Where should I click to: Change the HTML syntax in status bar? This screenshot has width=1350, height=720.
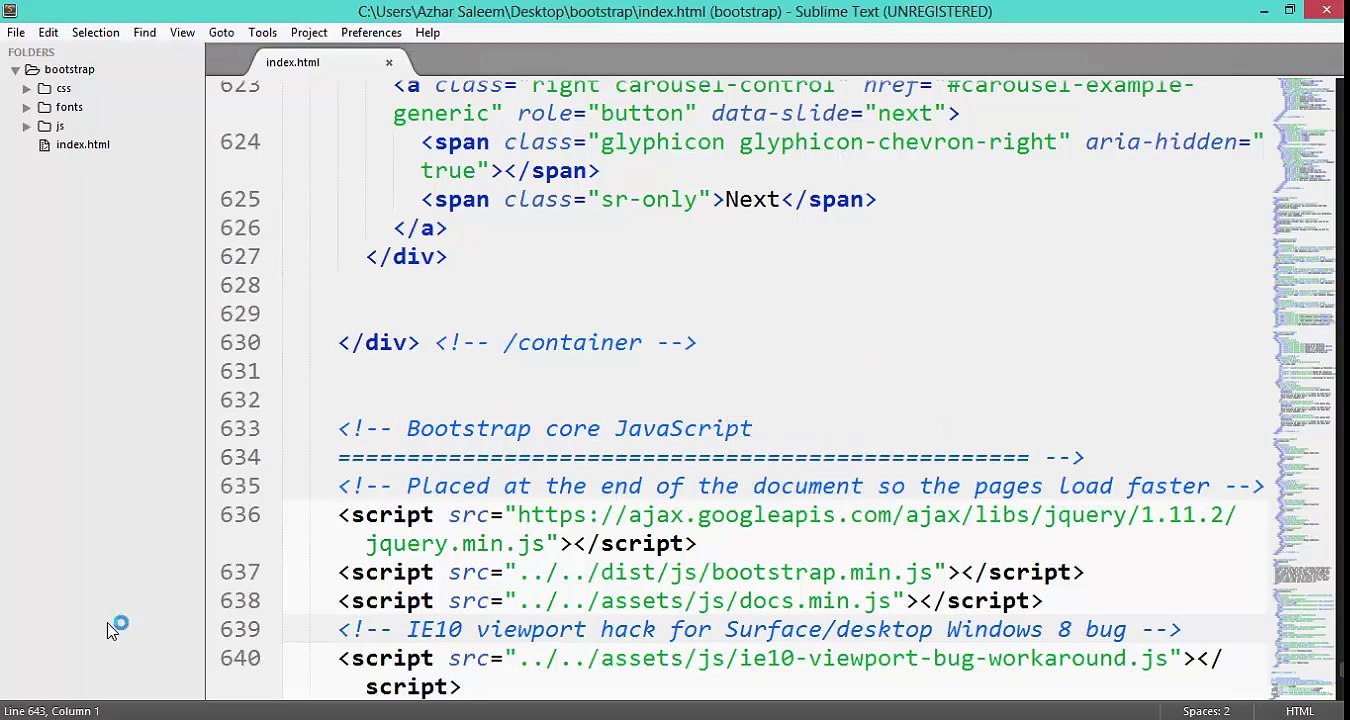click(1299, 711)
